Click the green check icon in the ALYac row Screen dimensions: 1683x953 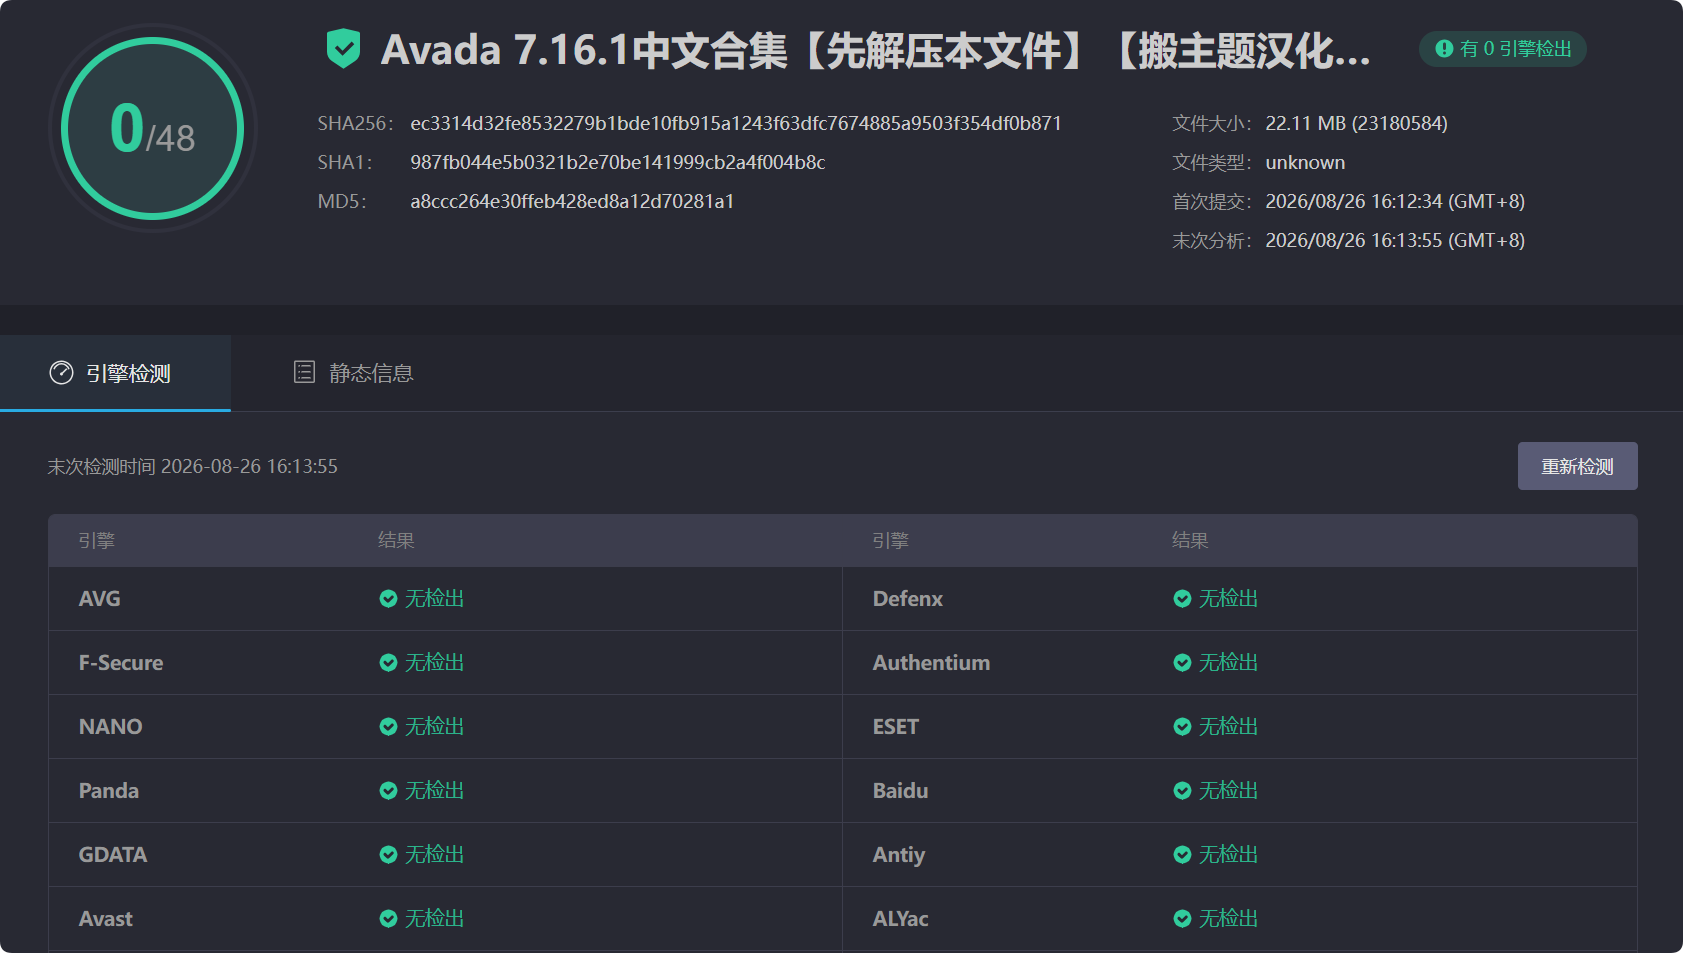1182,919
